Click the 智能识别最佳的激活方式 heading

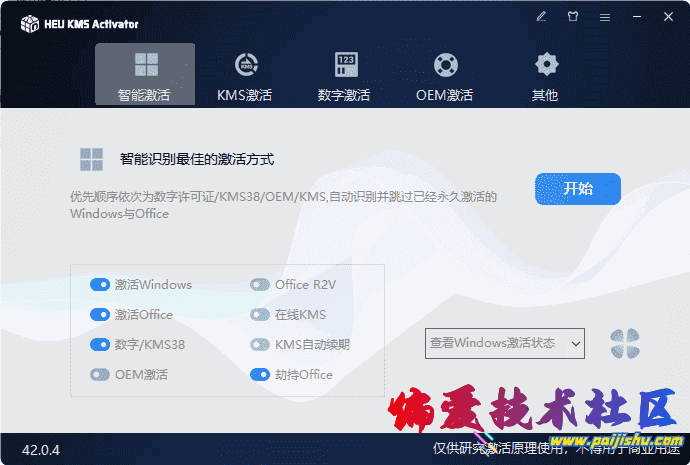197,159
